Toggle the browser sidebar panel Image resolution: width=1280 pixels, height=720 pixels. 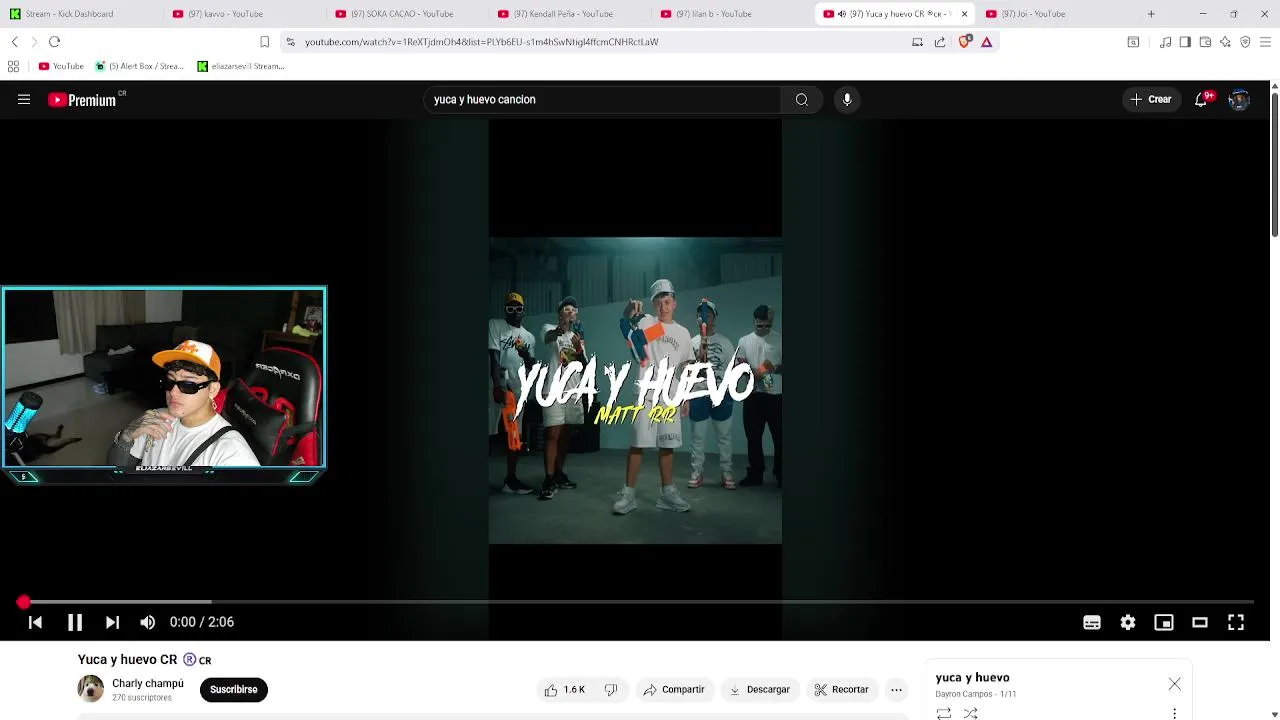pos(1185,42)
